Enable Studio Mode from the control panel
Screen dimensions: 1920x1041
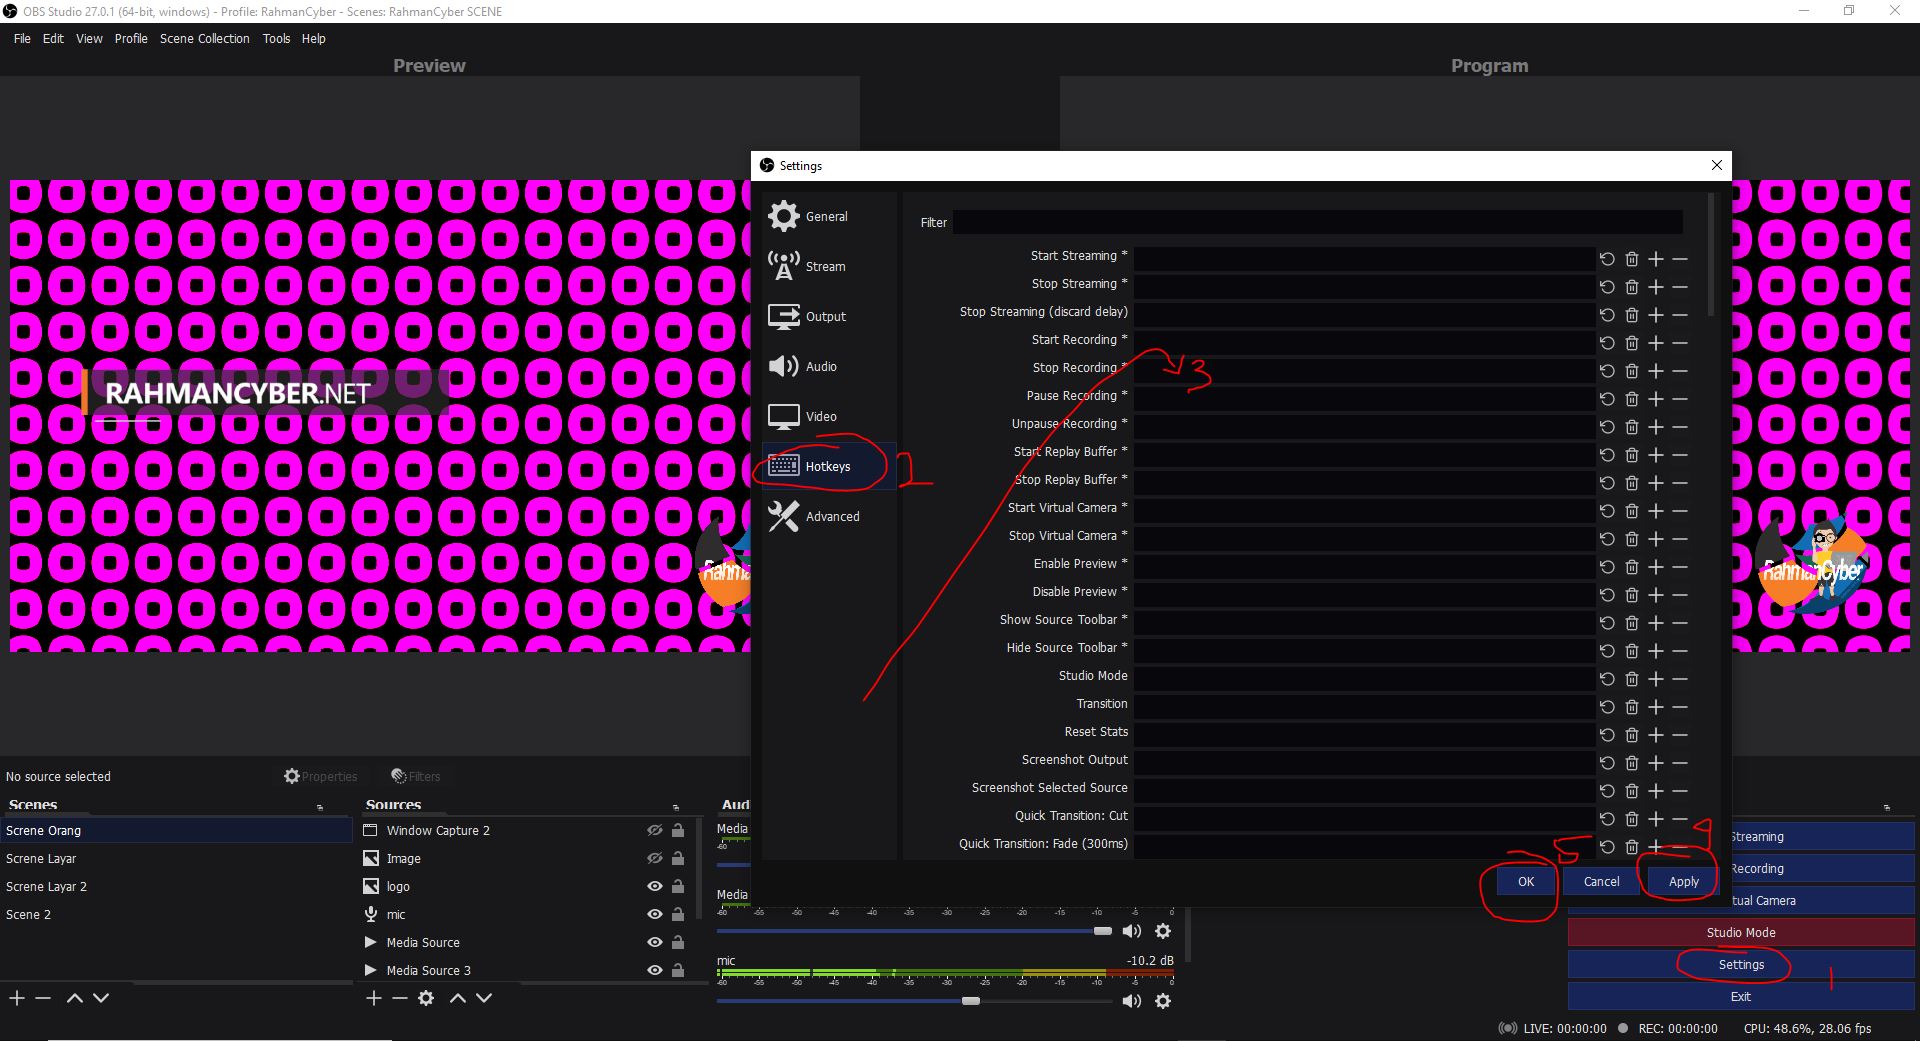(1740, 932)
